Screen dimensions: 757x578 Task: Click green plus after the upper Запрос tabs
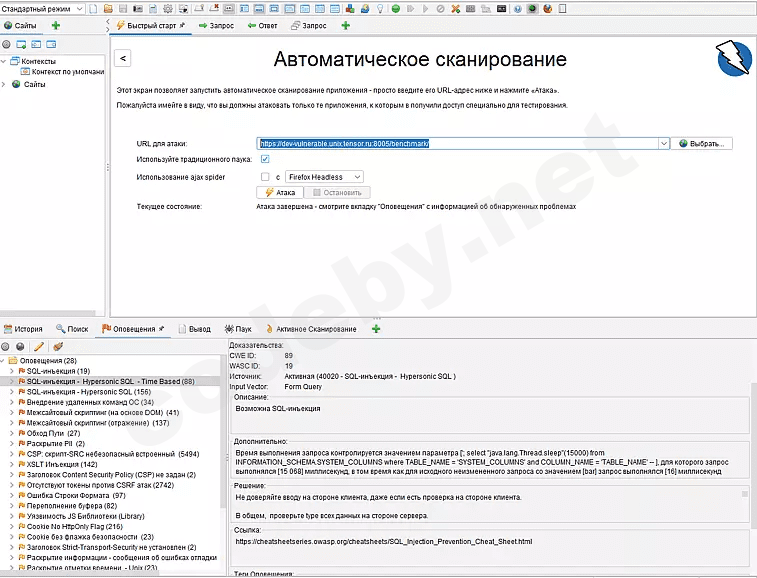(x=345, y=25)
